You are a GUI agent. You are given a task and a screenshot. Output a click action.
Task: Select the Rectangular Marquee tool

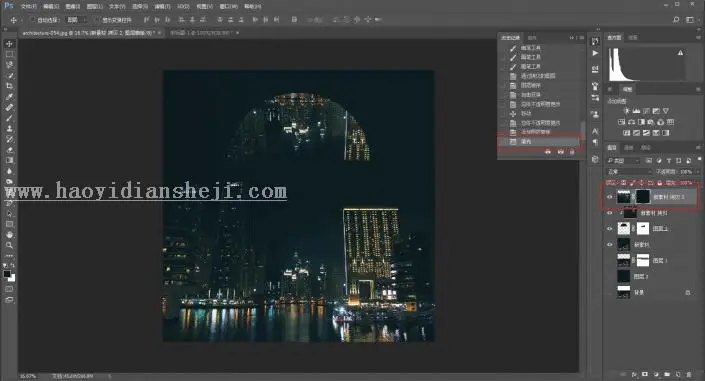(9, 54)
